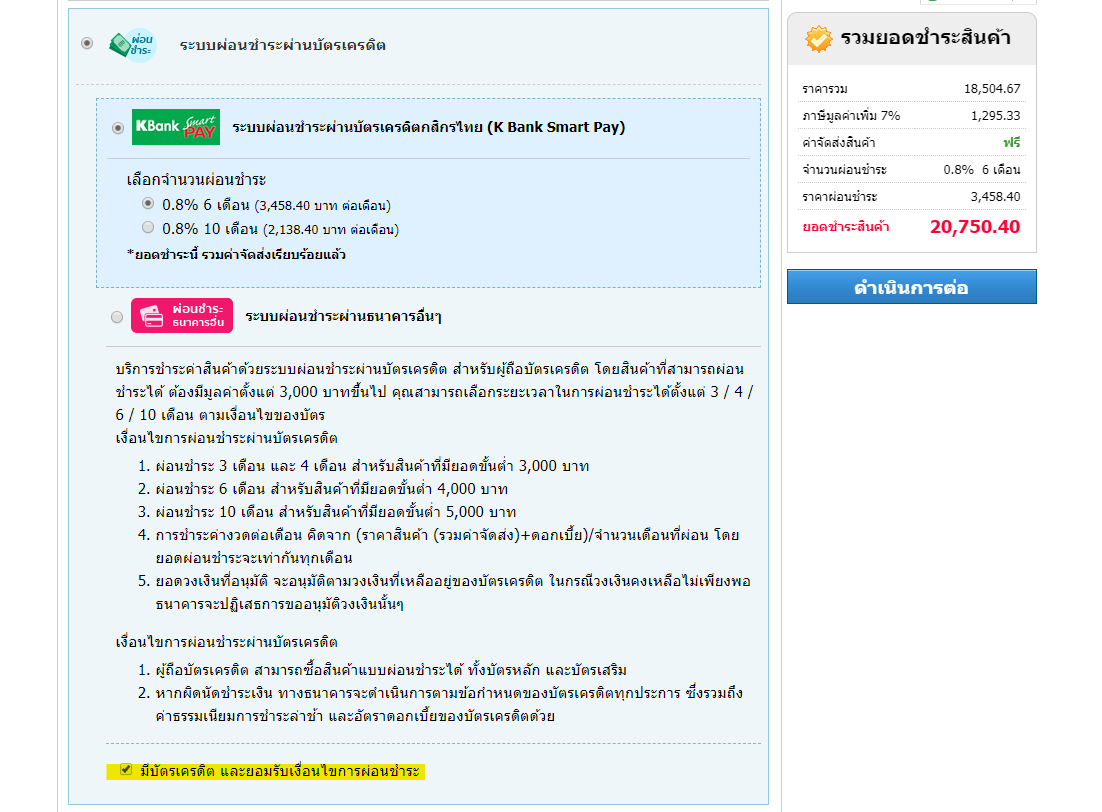1102x812 pixels.
Task: Untick the มีบัตรเครดิต accept terms checkbox
Action: click(x=126, y=769)
